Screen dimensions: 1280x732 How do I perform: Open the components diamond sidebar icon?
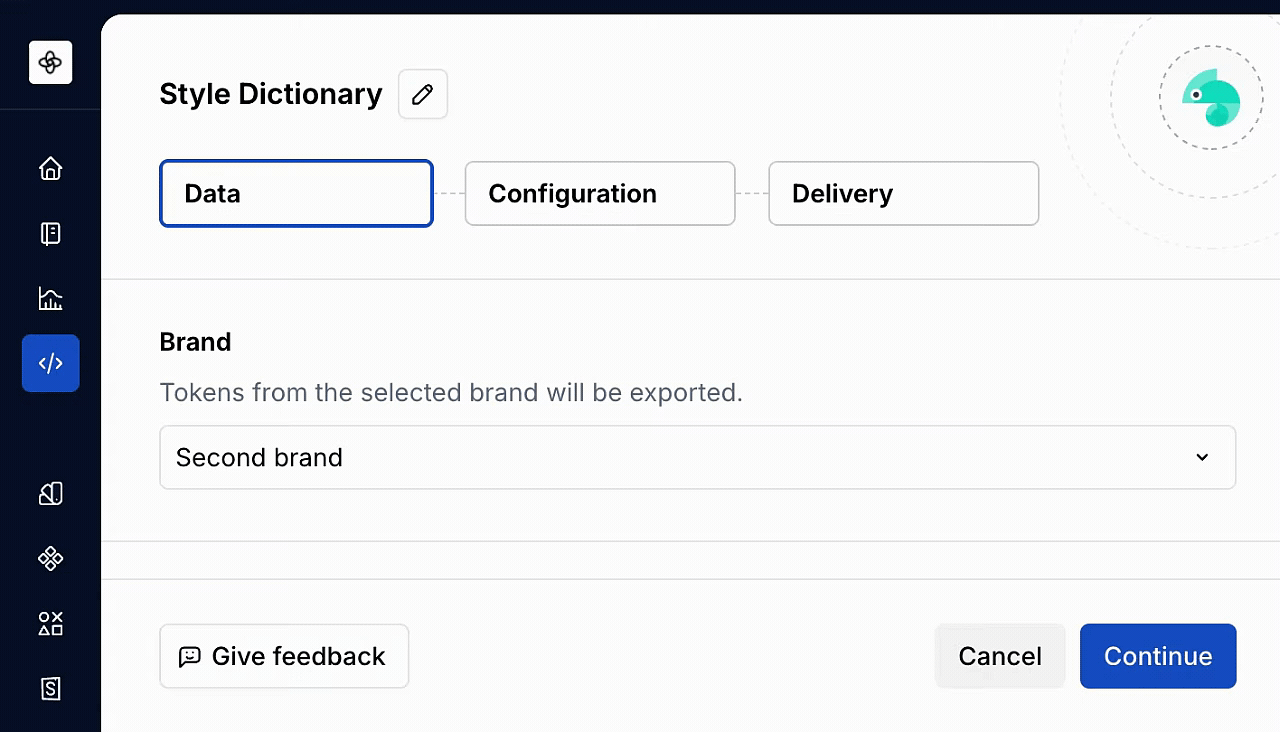click(50, 558)
